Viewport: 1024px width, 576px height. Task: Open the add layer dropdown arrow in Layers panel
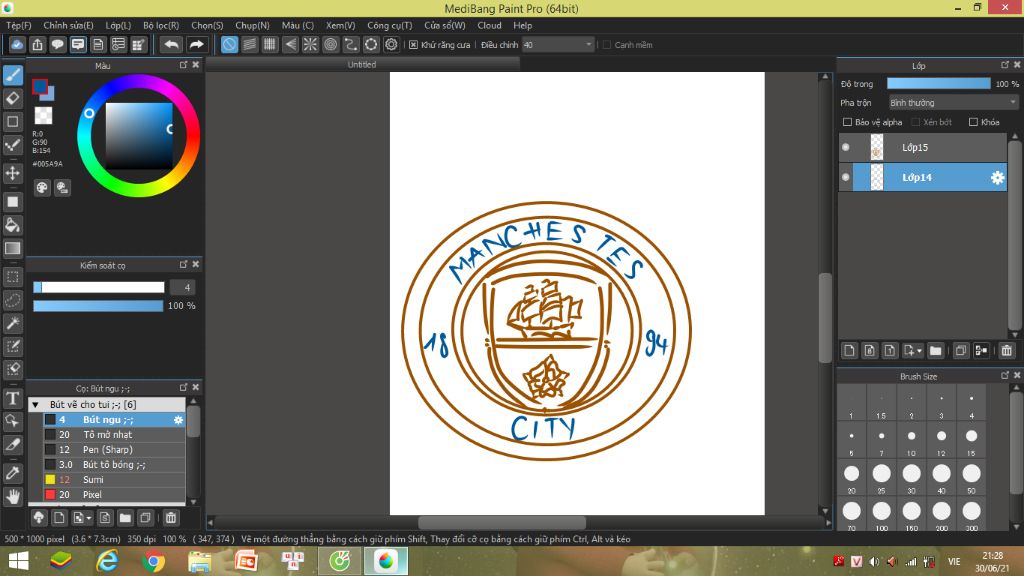[919, 351]
